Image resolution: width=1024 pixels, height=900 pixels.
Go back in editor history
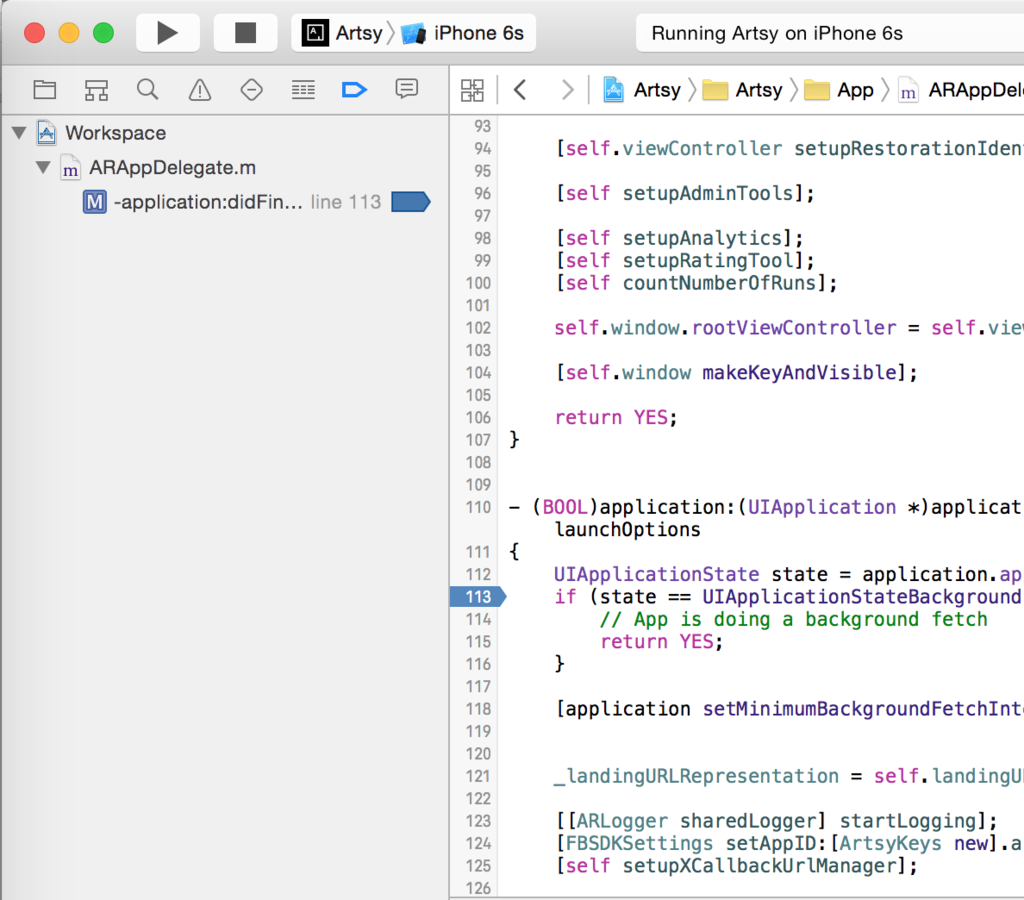[x=520, y=89]
